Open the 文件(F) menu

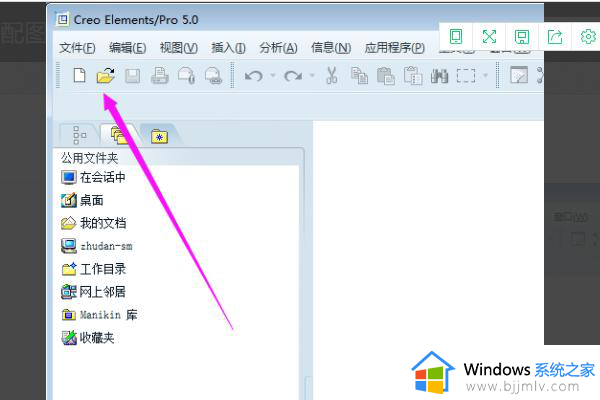[x=77, y=48]
